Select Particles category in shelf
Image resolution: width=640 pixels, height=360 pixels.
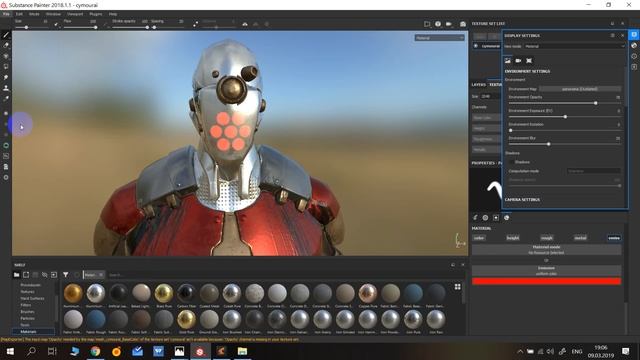(x=28, y=318)
